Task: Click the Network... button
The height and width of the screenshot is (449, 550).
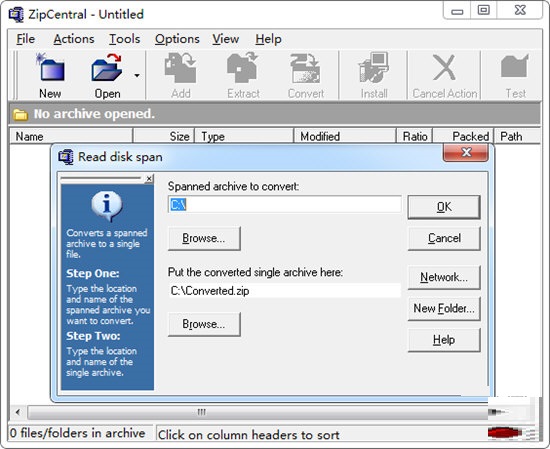Action: coord(444,277)
